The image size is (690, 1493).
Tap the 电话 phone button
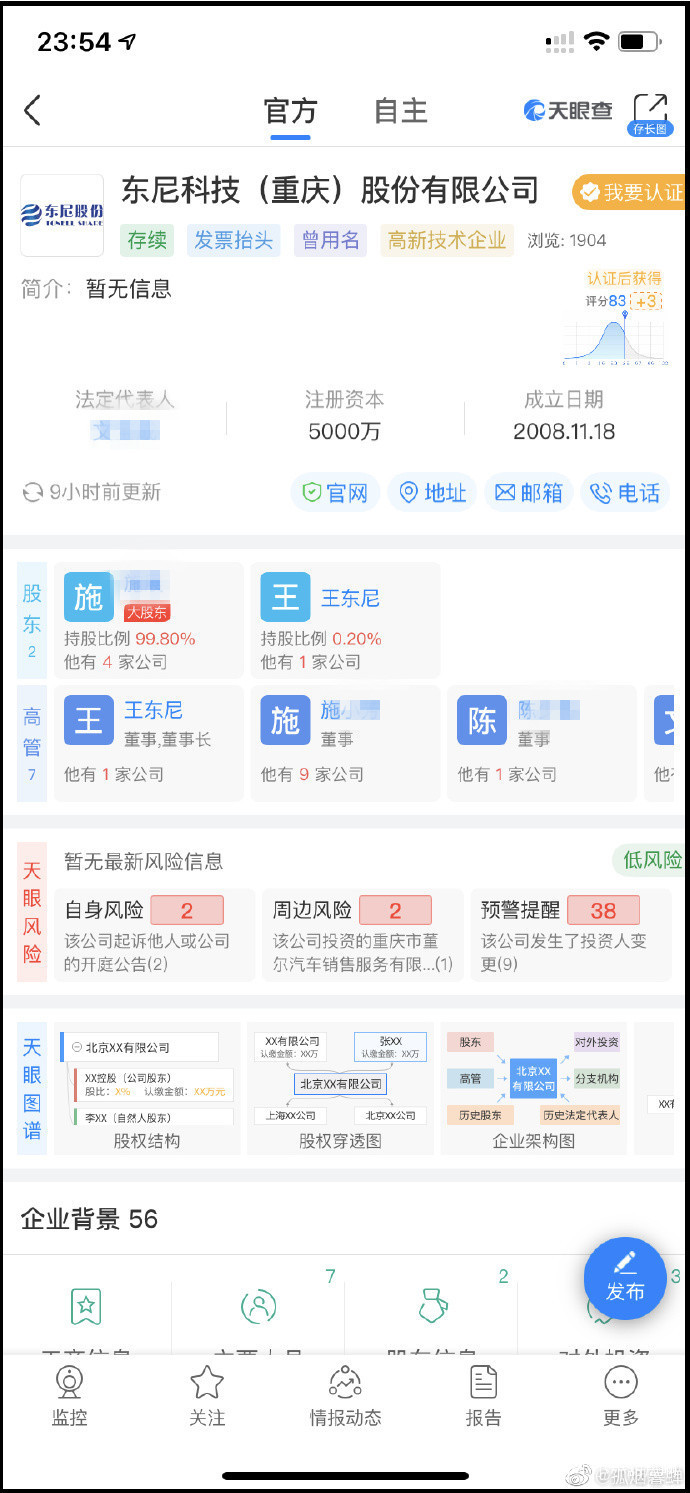(625, 493)
